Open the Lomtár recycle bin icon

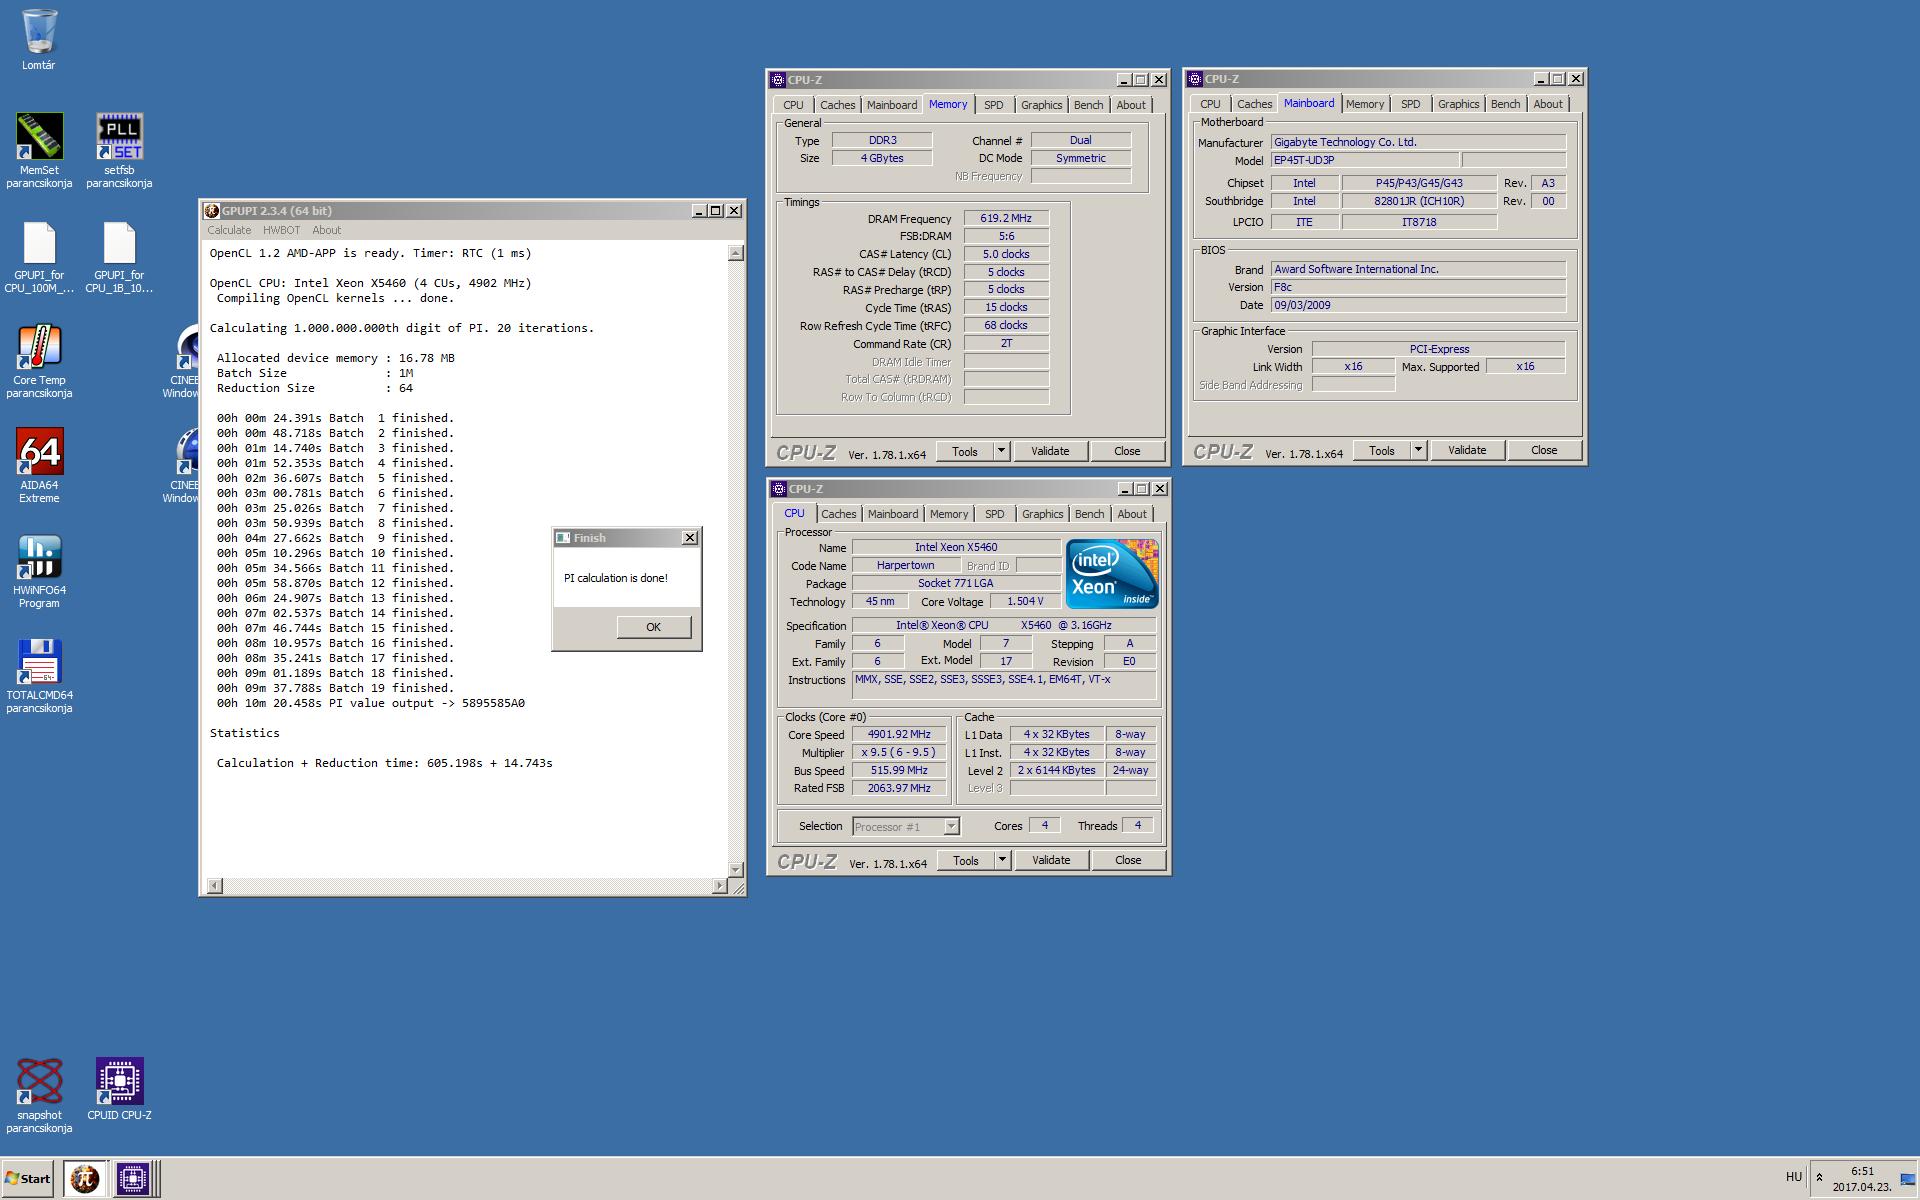coord(39,40)
